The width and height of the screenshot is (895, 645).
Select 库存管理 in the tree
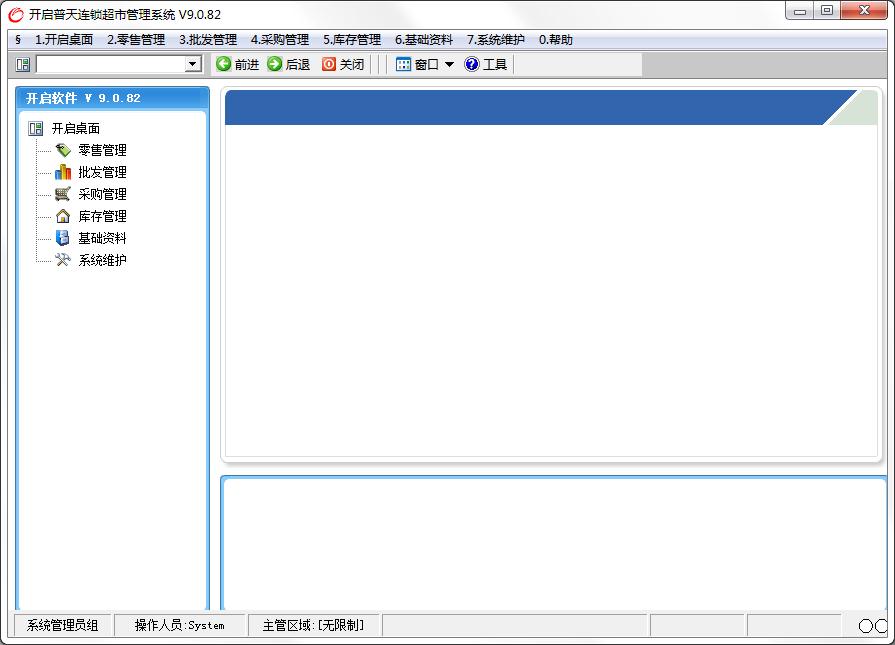pyautogui.click(x=102, y=216)
